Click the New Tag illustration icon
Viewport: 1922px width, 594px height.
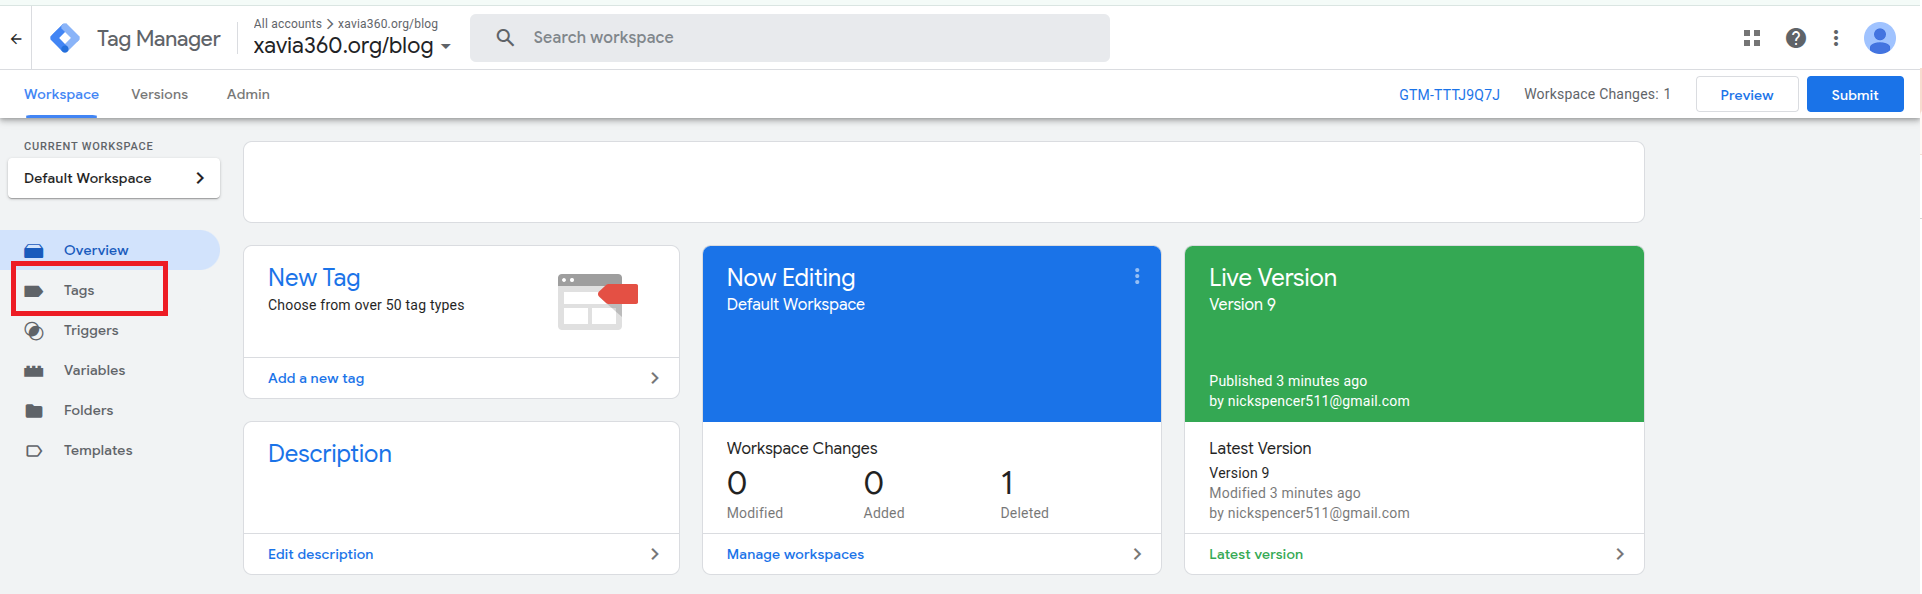[x=597, y=301]
